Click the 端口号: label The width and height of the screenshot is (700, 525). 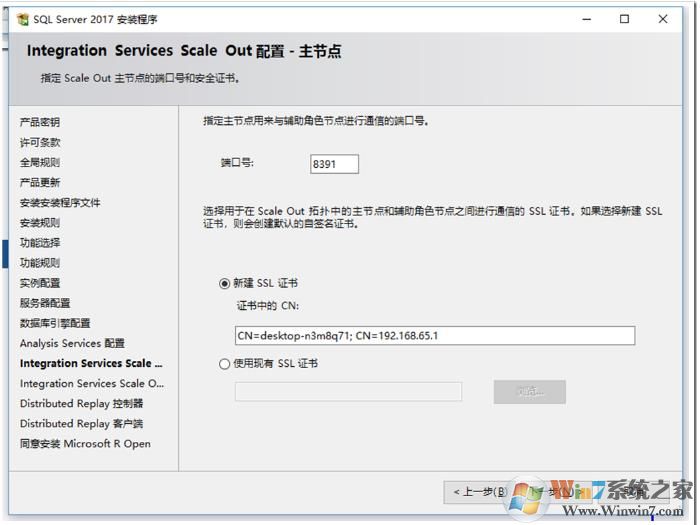237,163
